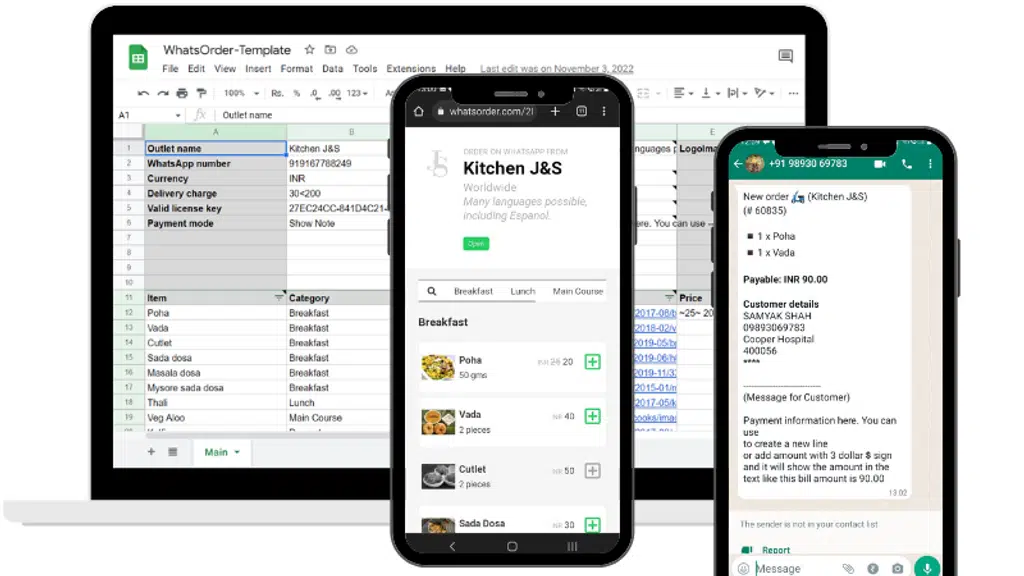Select the Mysore sada dosa cell
The width and height of the screenshot is (1024, 576).
[x=215, y=387]
